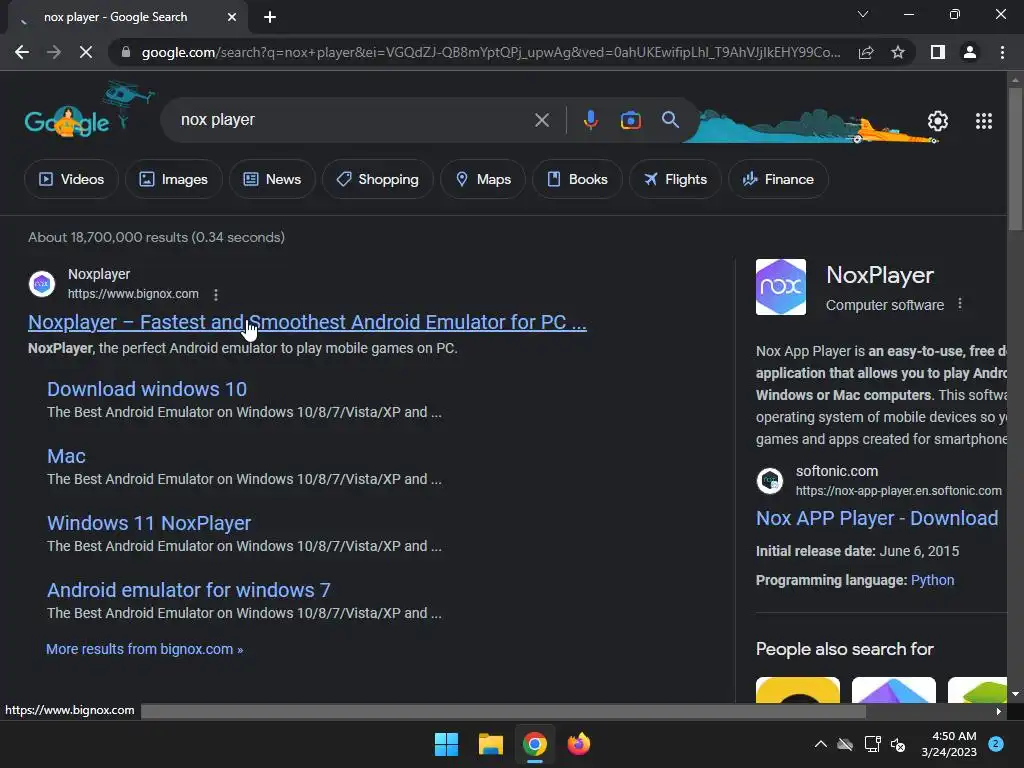
Task: Search by image with the camera icon
Action: click(631, 120)
